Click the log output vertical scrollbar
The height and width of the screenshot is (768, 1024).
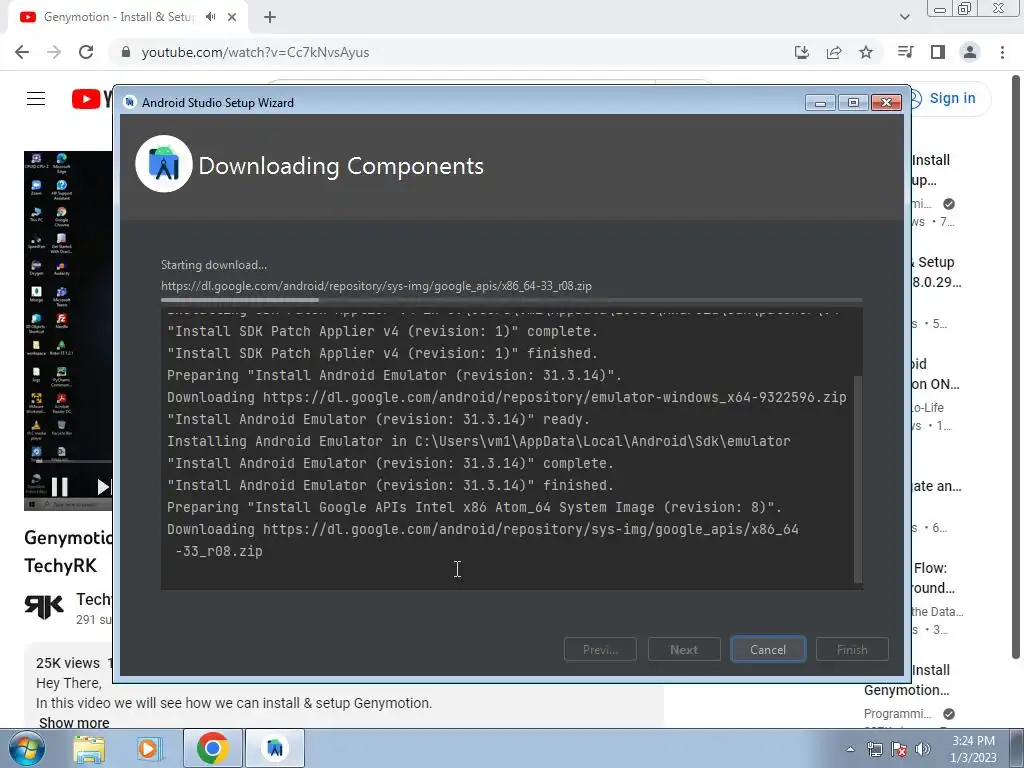[x=858, y=479]
